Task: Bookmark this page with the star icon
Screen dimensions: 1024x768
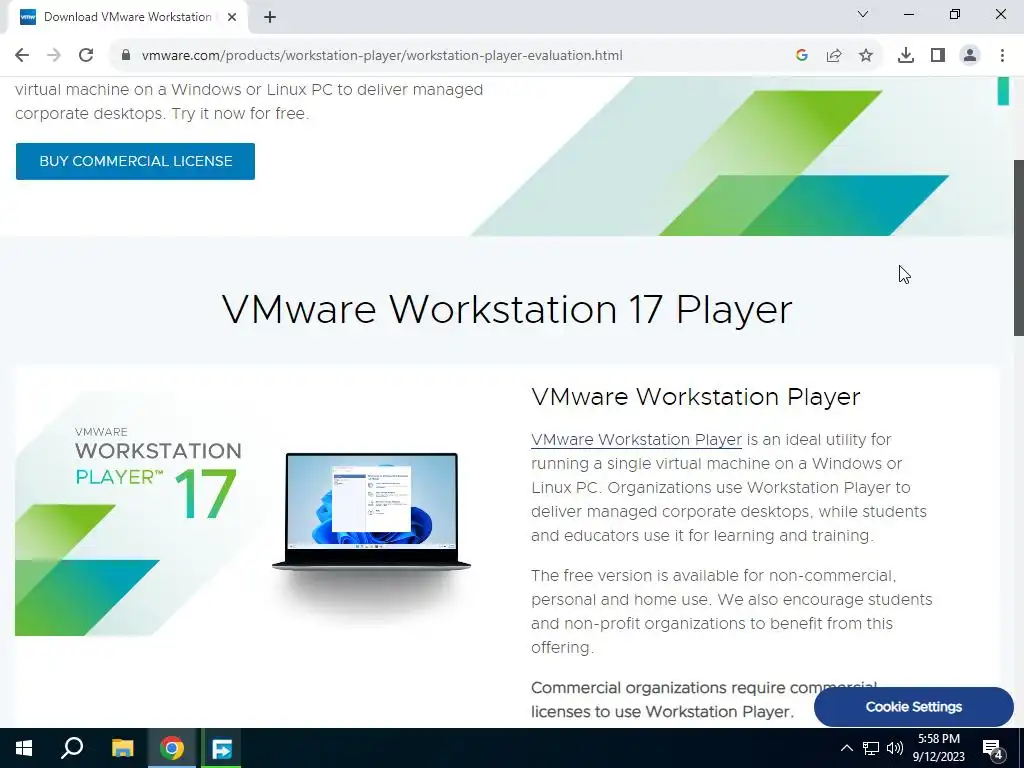Action: 866,56
